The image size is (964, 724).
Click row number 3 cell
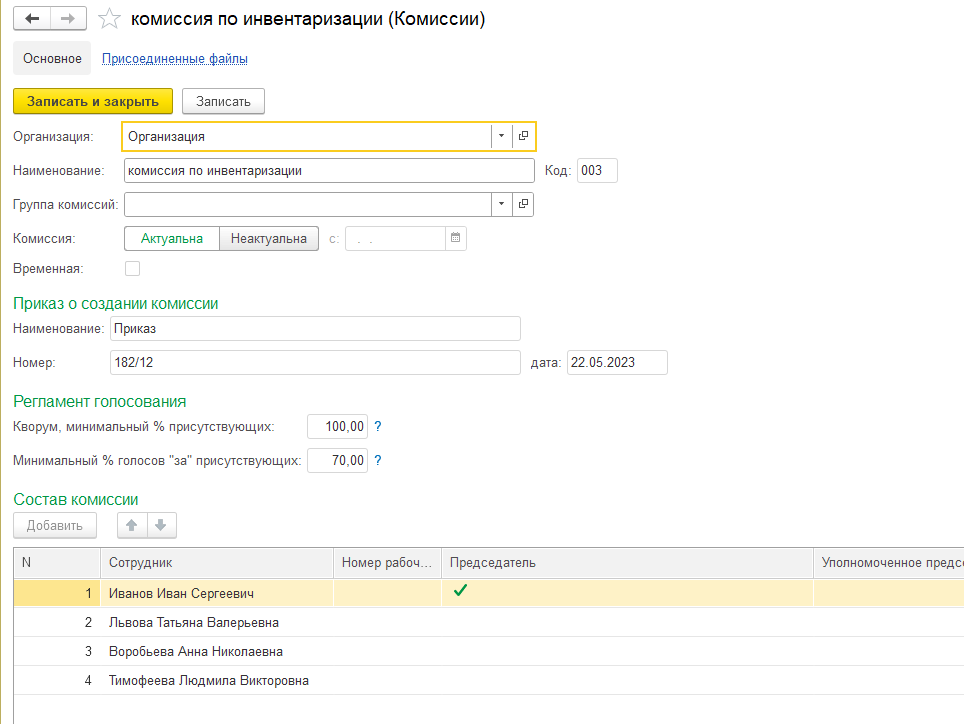point(57,651)
